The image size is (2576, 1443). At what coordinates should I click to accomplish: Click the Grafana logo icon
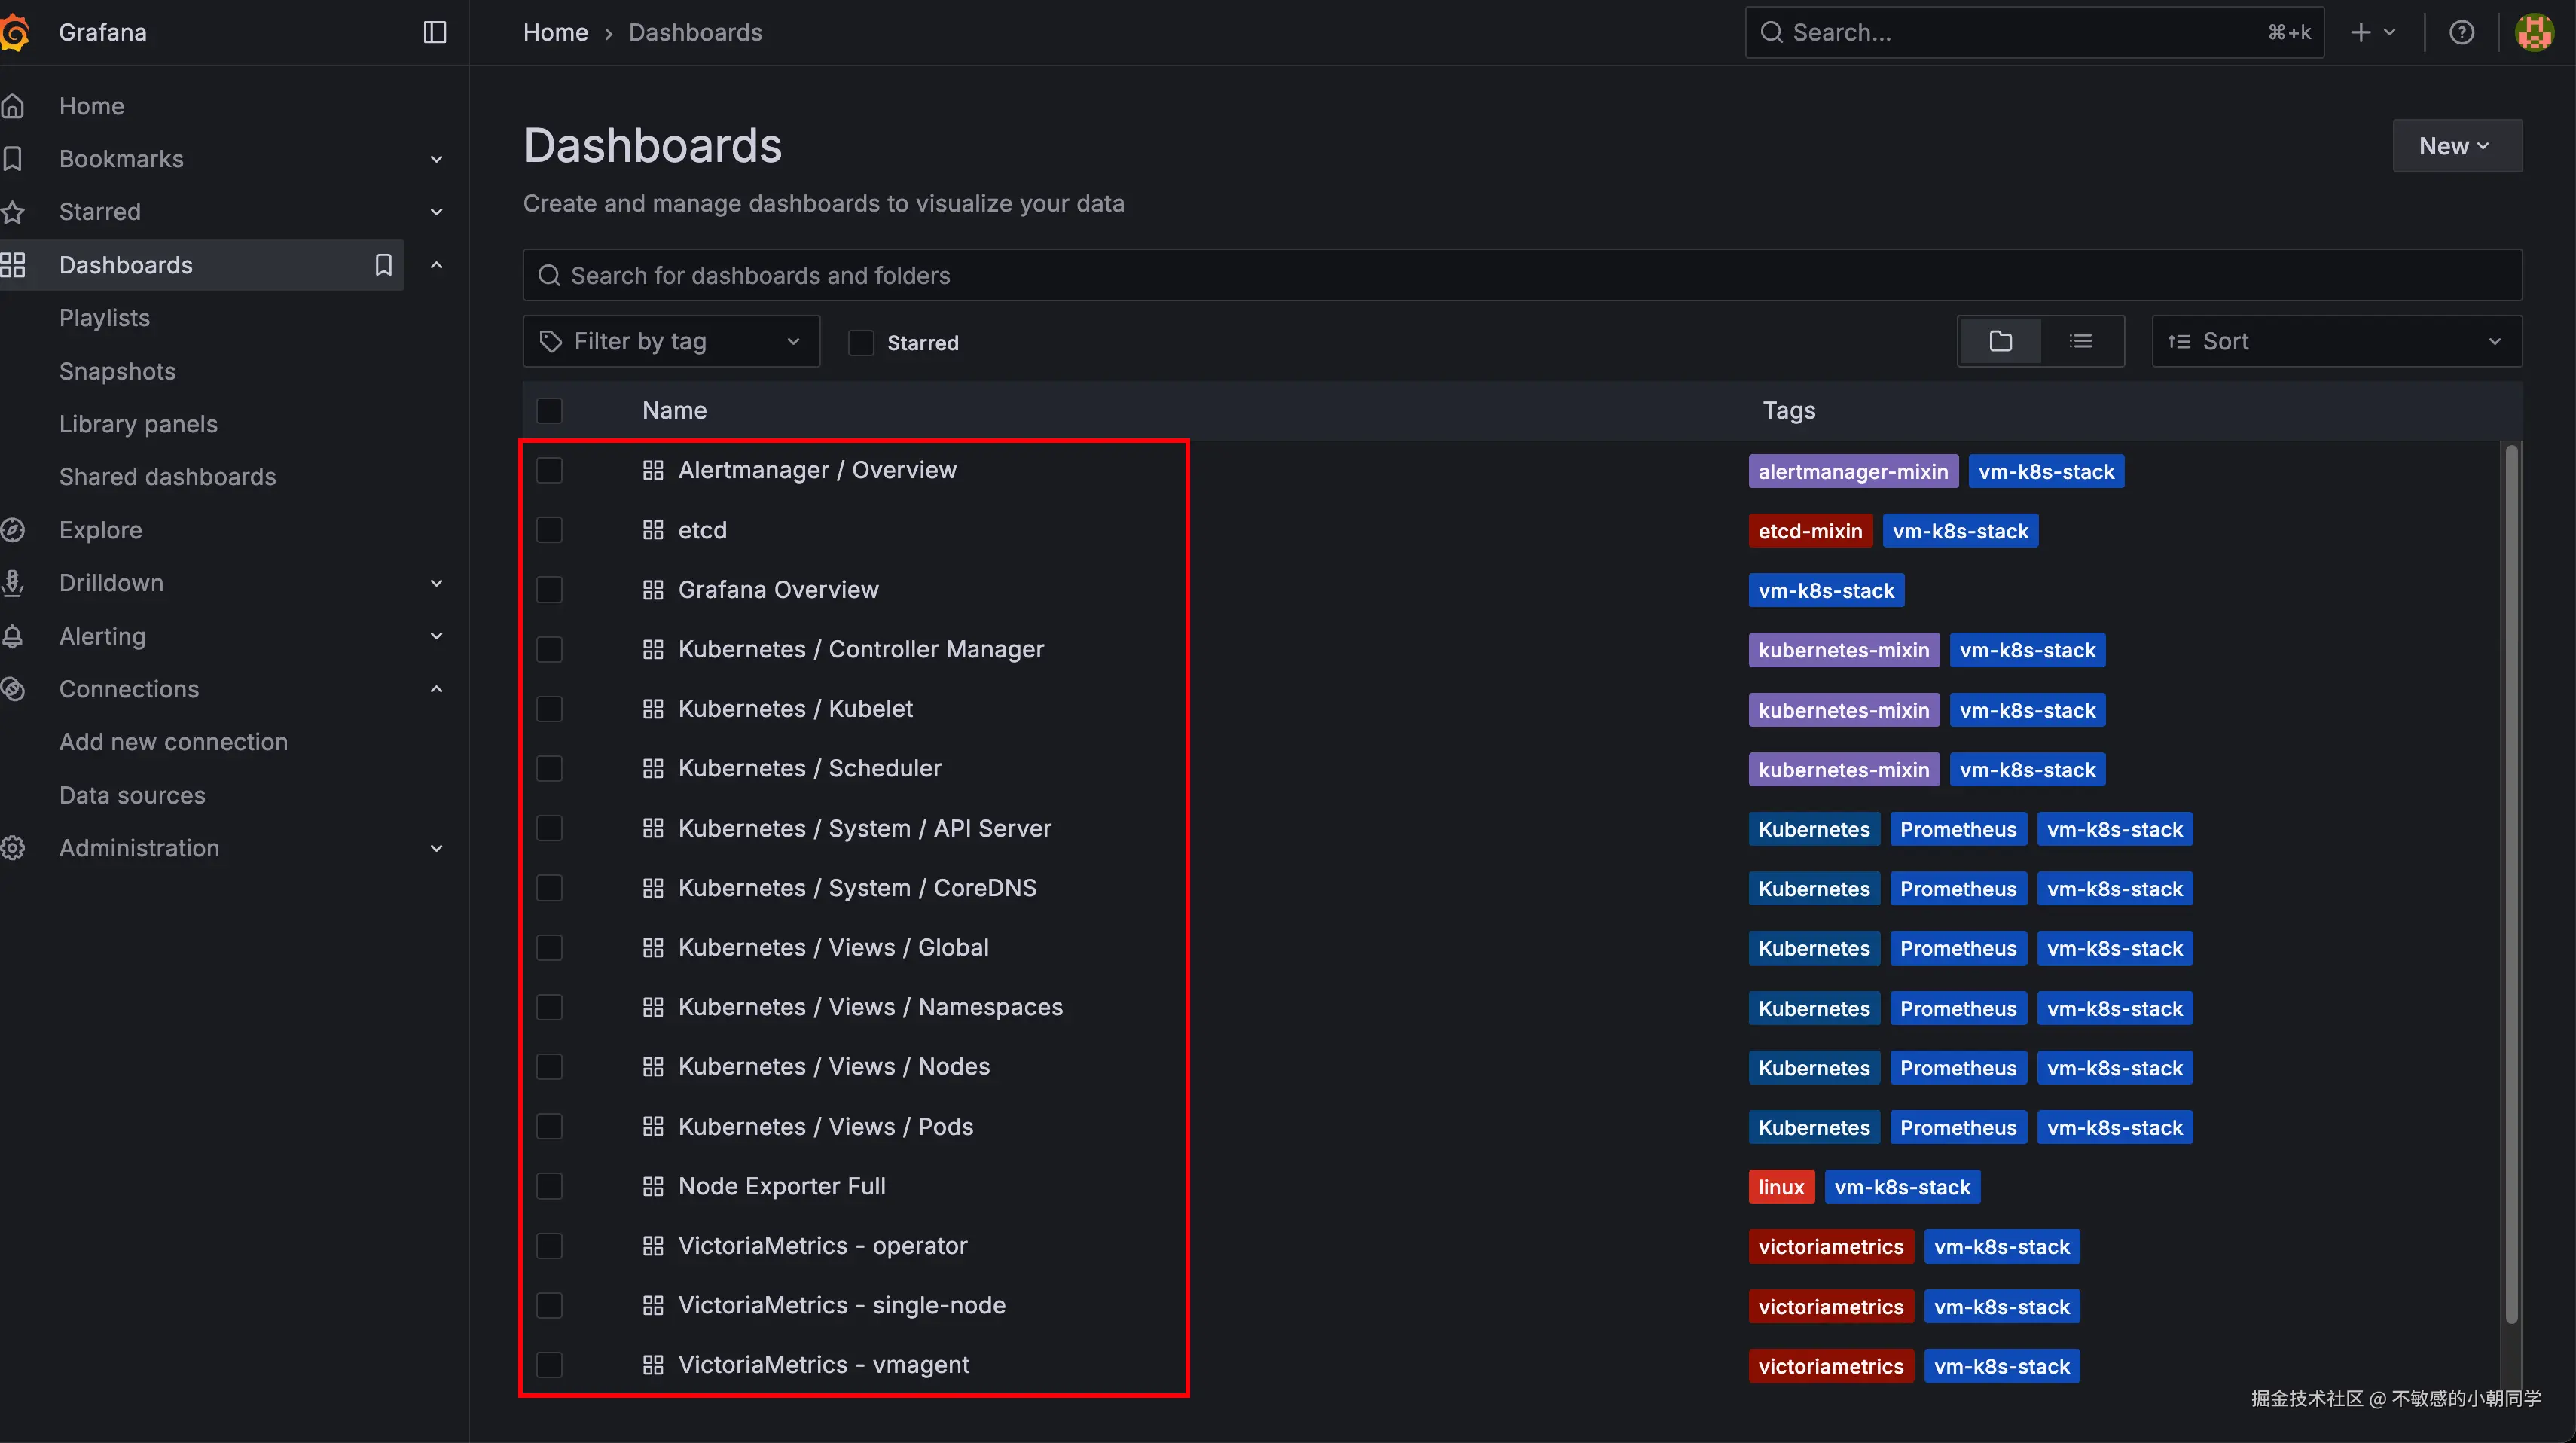[14, 32]
